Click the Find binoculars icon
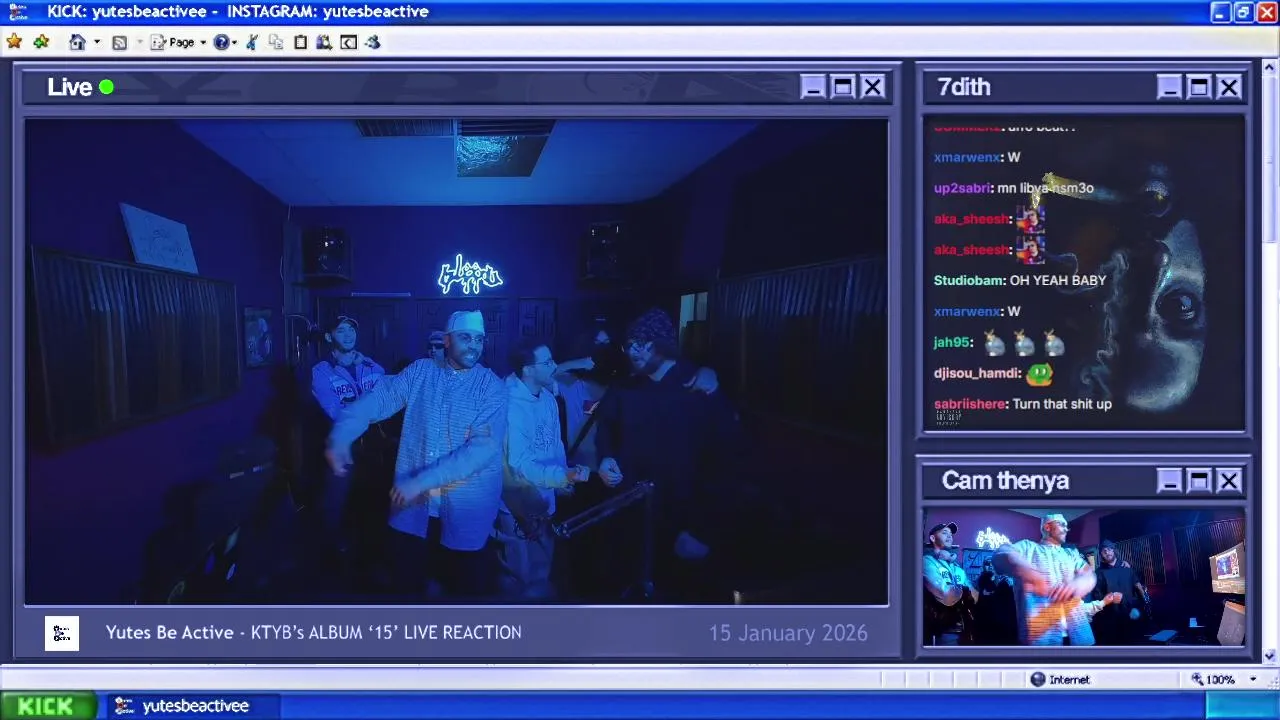Screen dimensions: 1280x720 click(324, 42)
